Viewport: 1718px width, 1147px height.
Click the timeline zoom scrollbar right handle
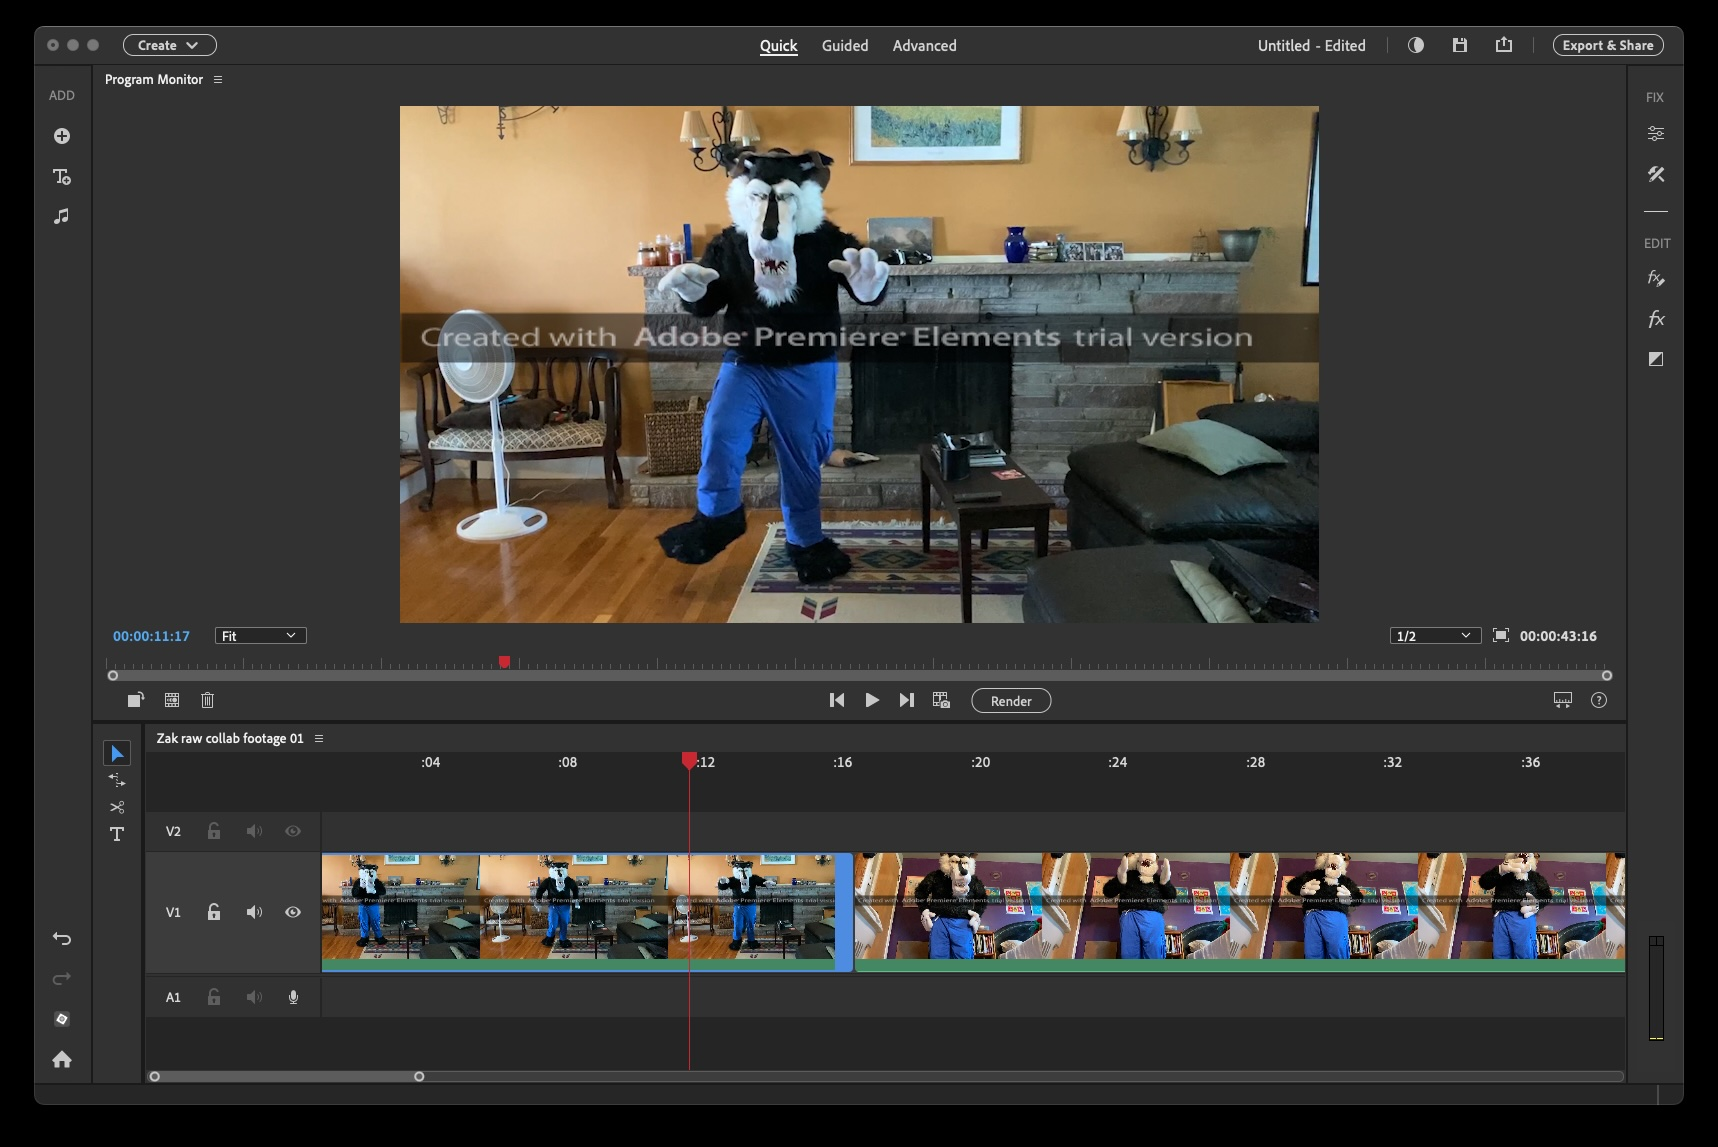point(419,1076)
